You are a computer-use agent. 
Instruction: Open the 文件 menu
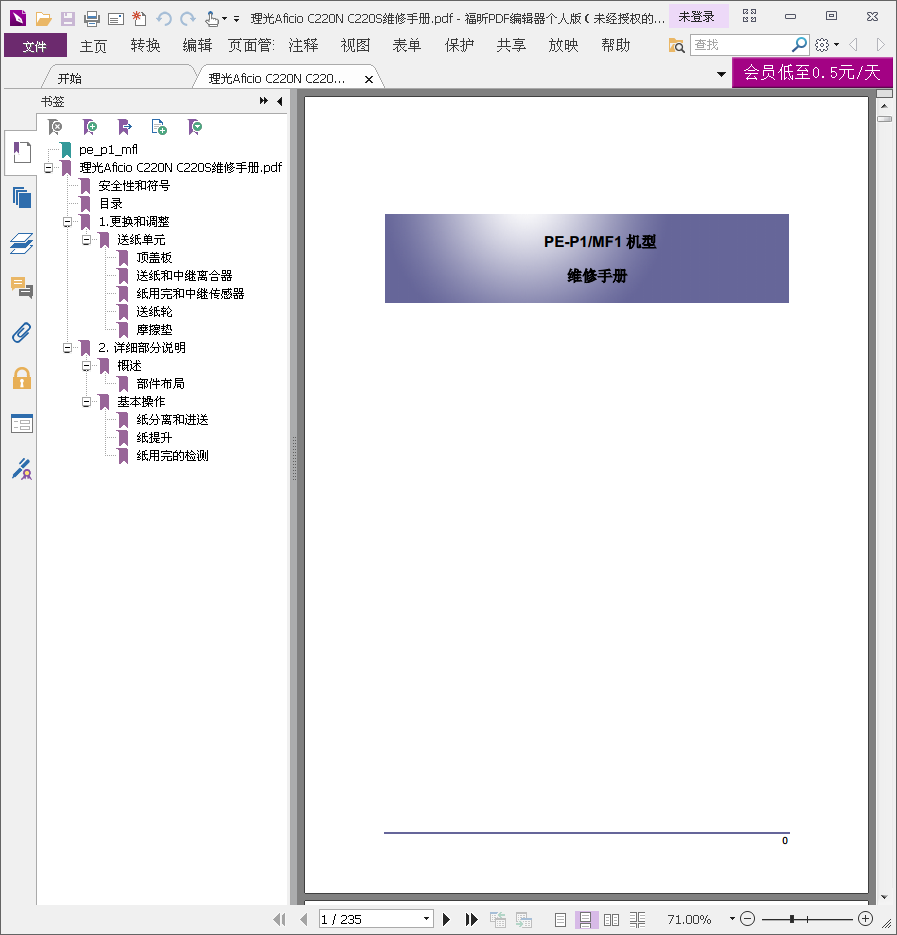[x=35, y=46]
